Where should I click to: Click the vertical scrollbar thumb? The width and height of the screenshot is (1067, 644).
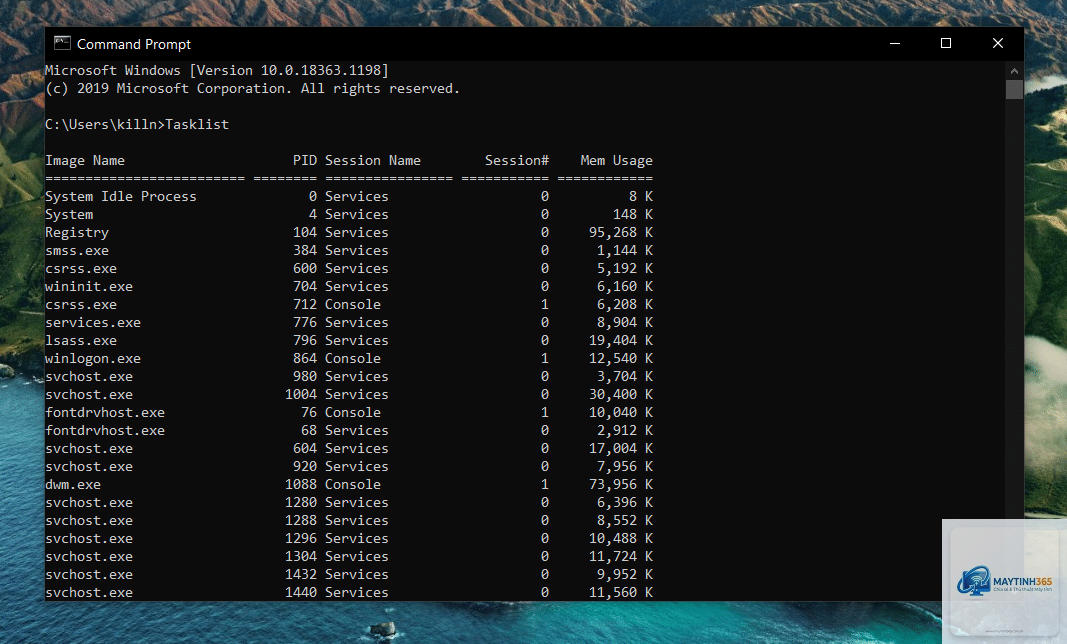1014,90
